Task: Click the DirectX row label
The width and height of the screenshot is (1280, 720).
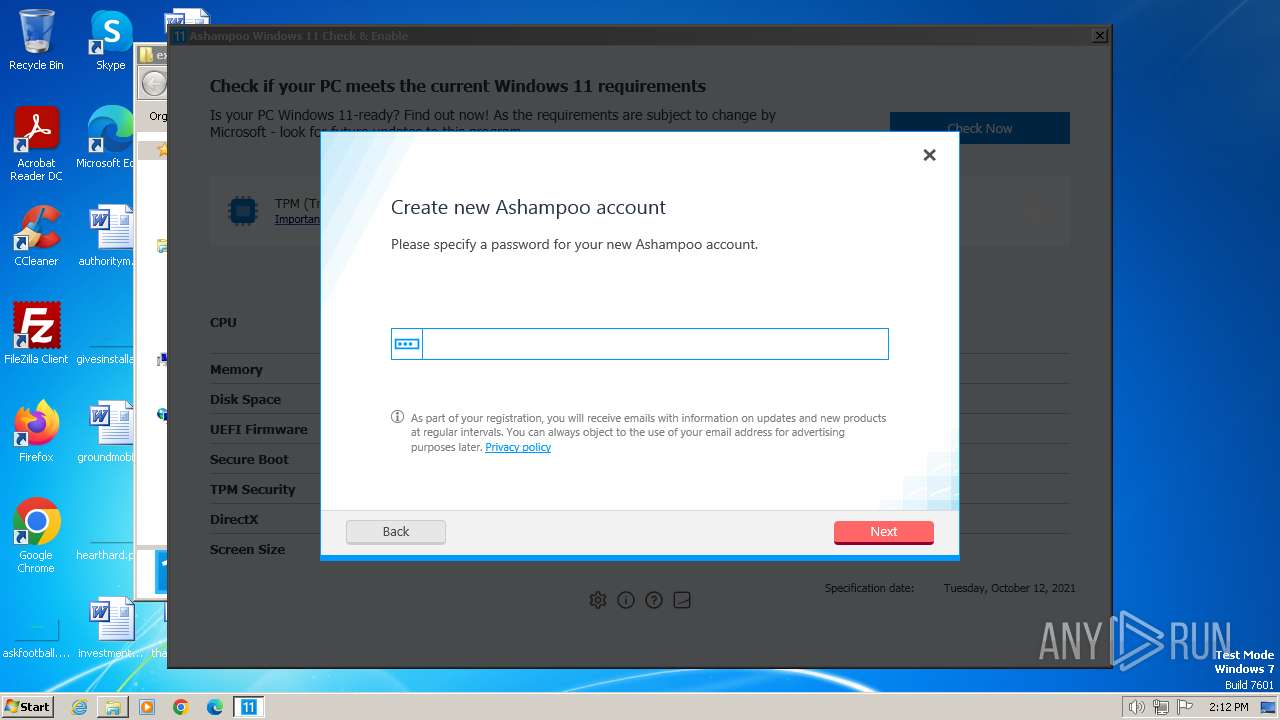Action: point(234,519)
